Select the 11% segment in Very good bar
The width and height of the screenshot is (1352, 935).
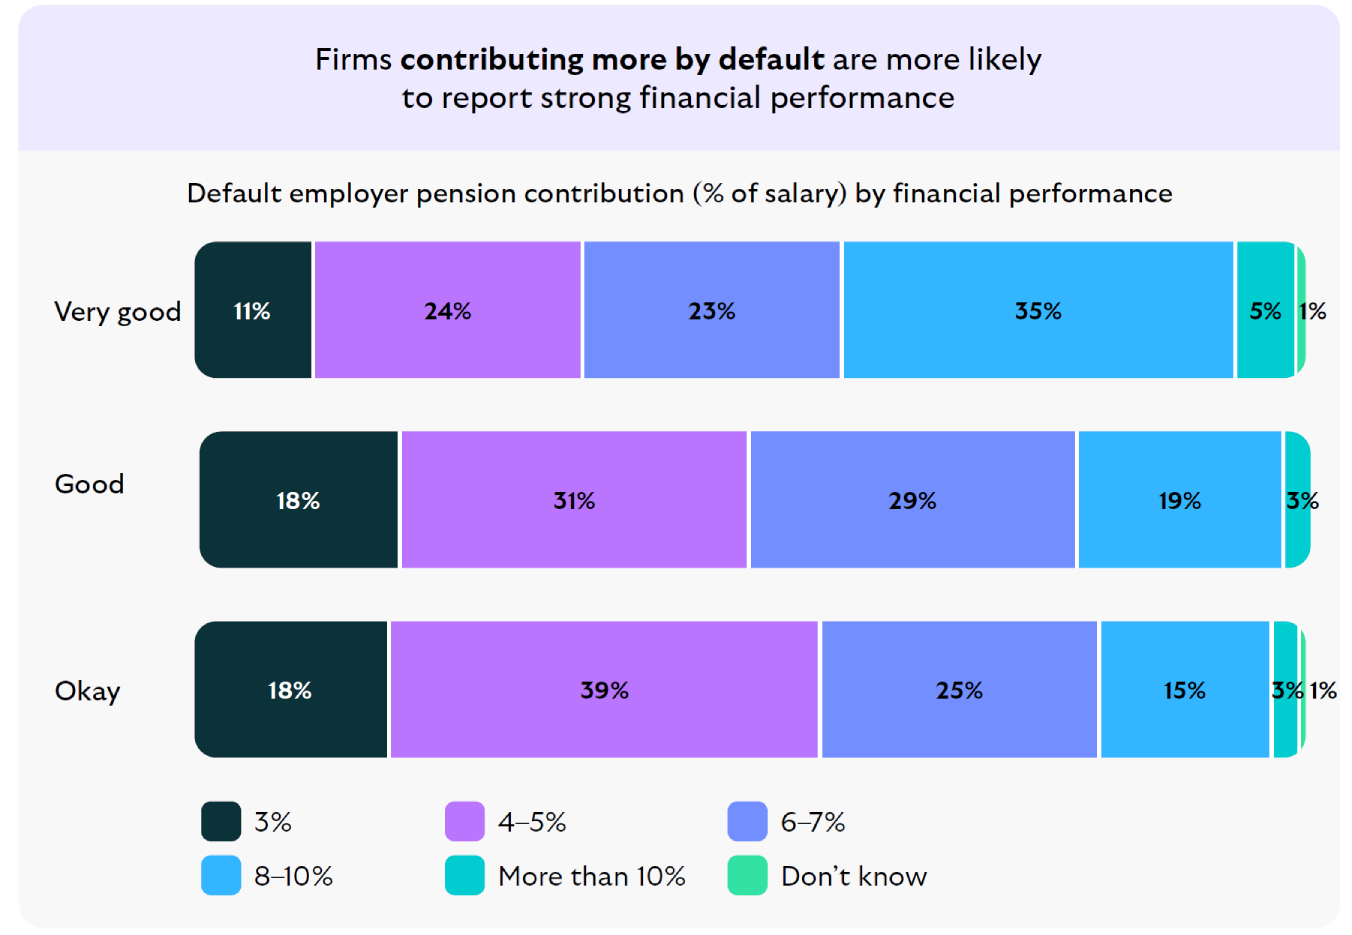[x=253, y=311]
